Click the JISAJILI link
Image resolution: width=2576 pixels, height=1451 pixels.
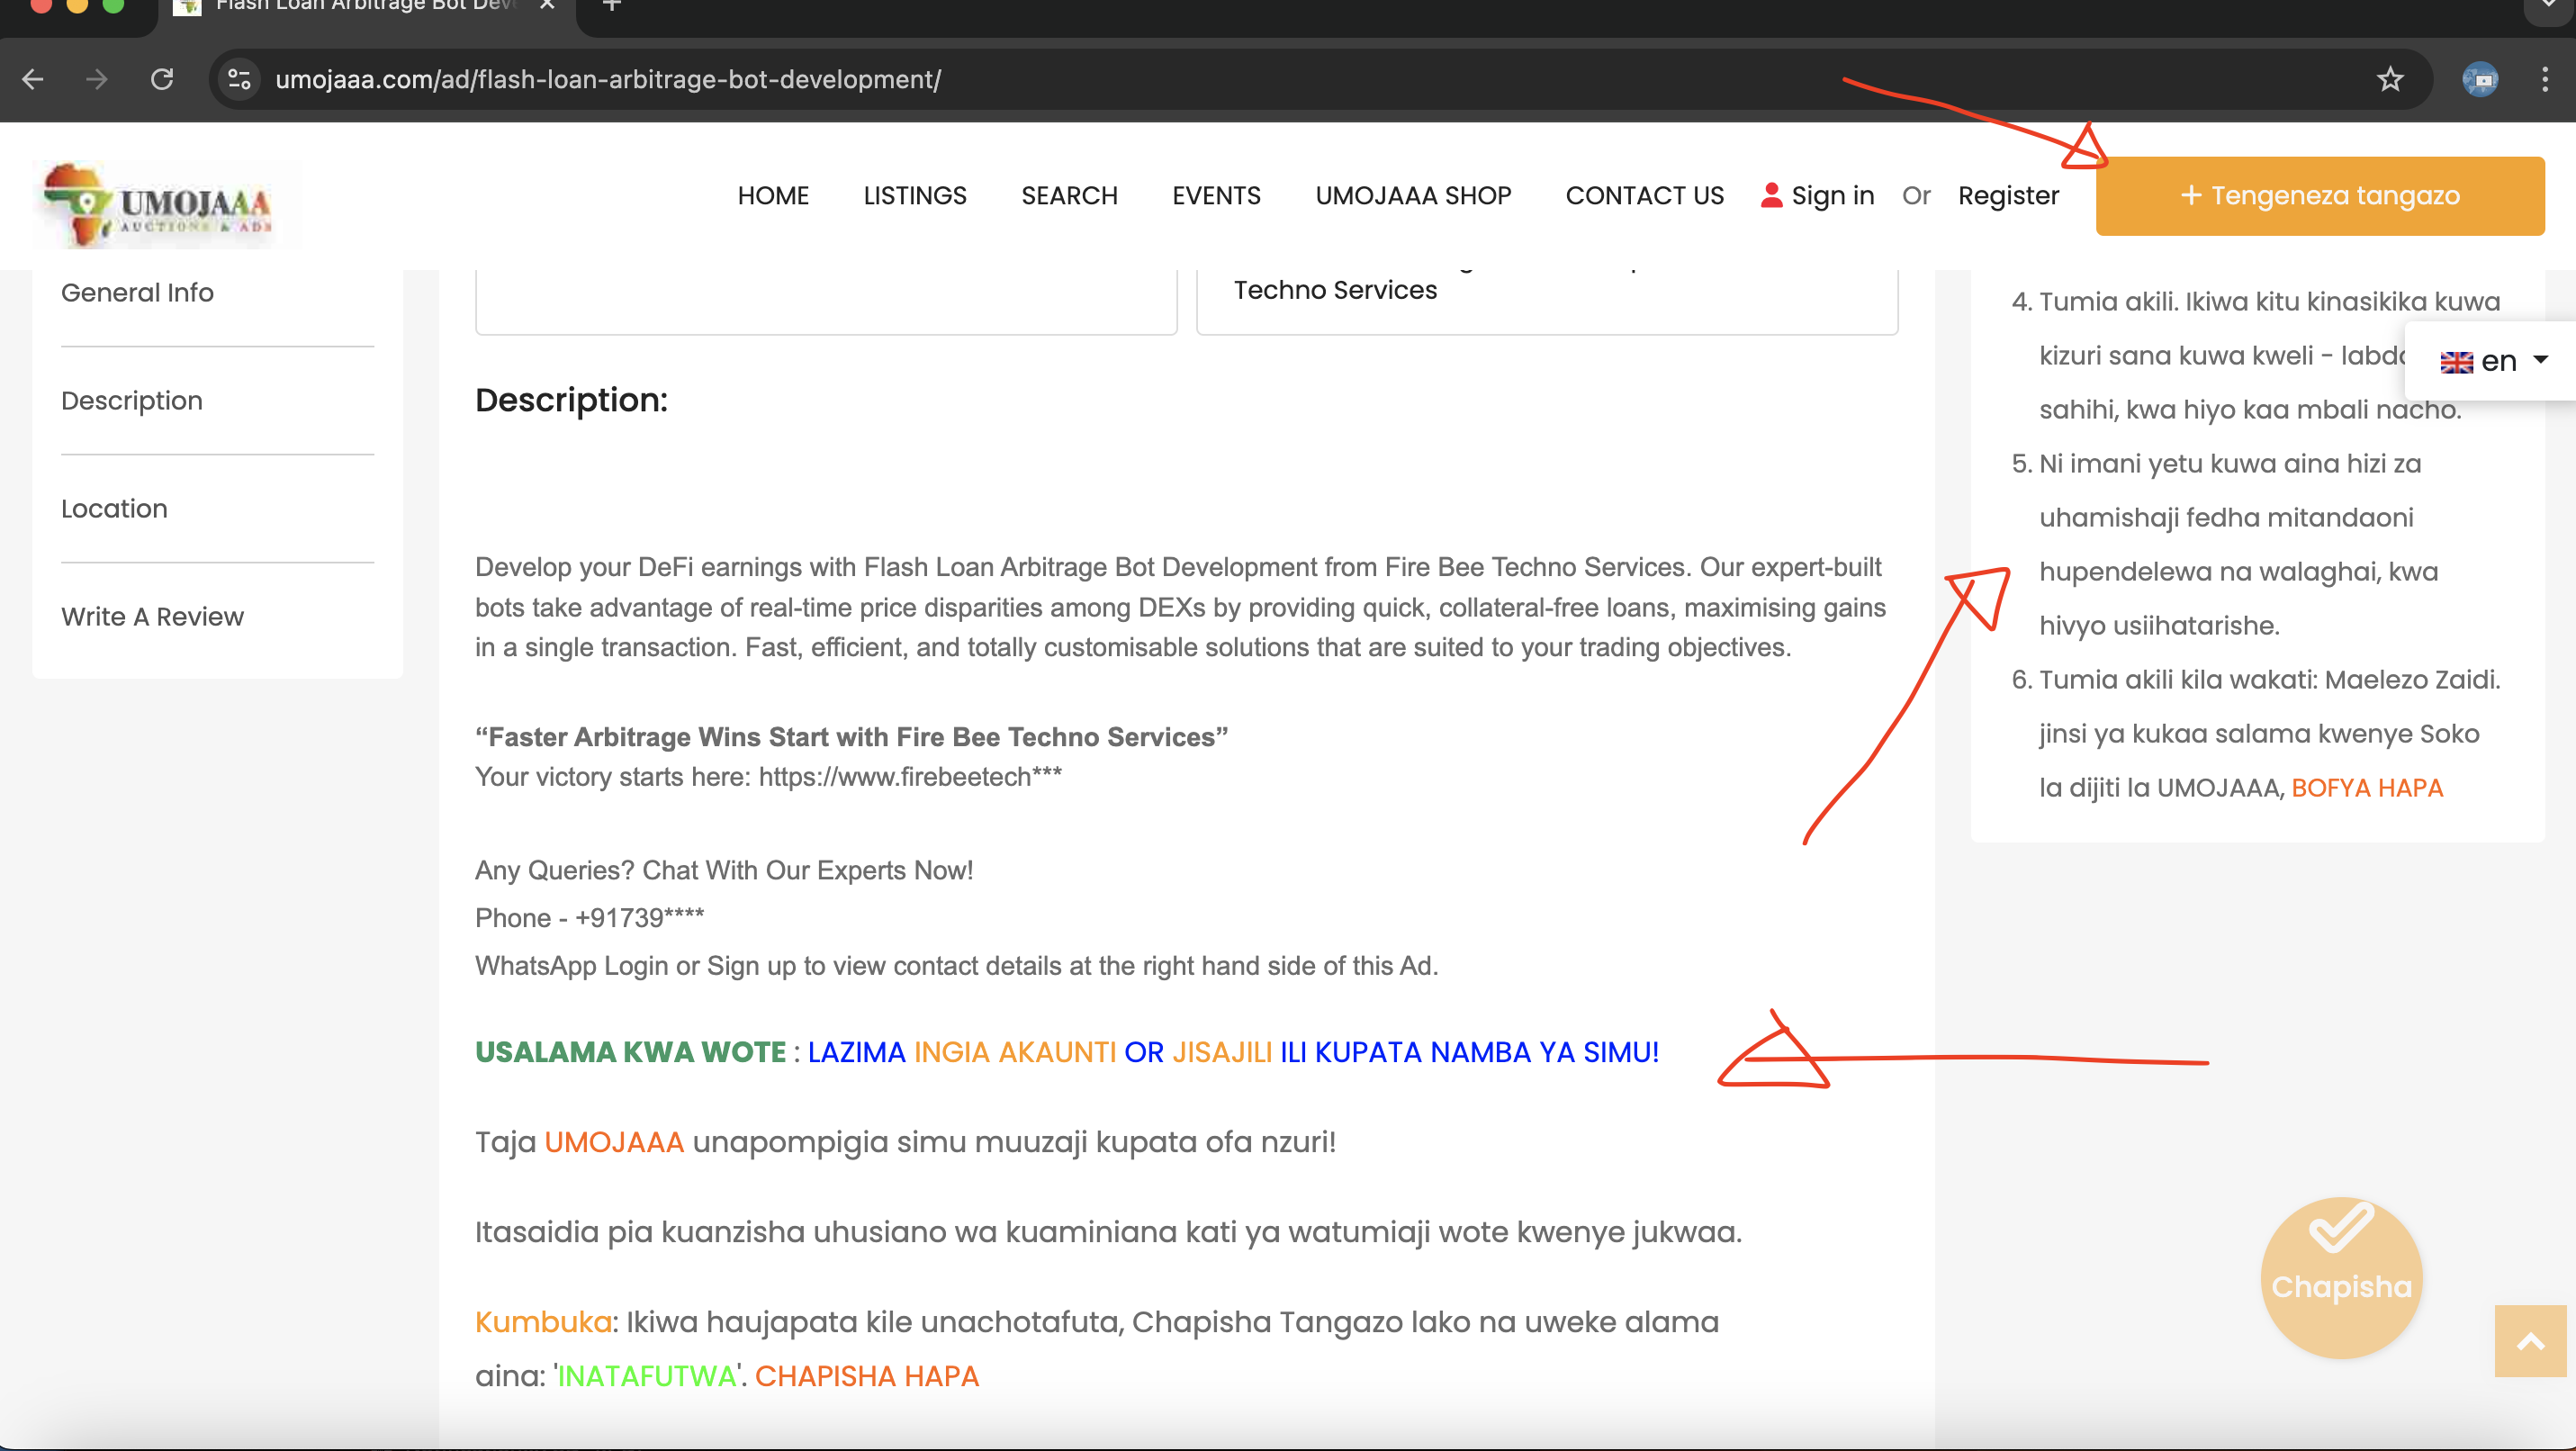click(x=1222, y=1052)
